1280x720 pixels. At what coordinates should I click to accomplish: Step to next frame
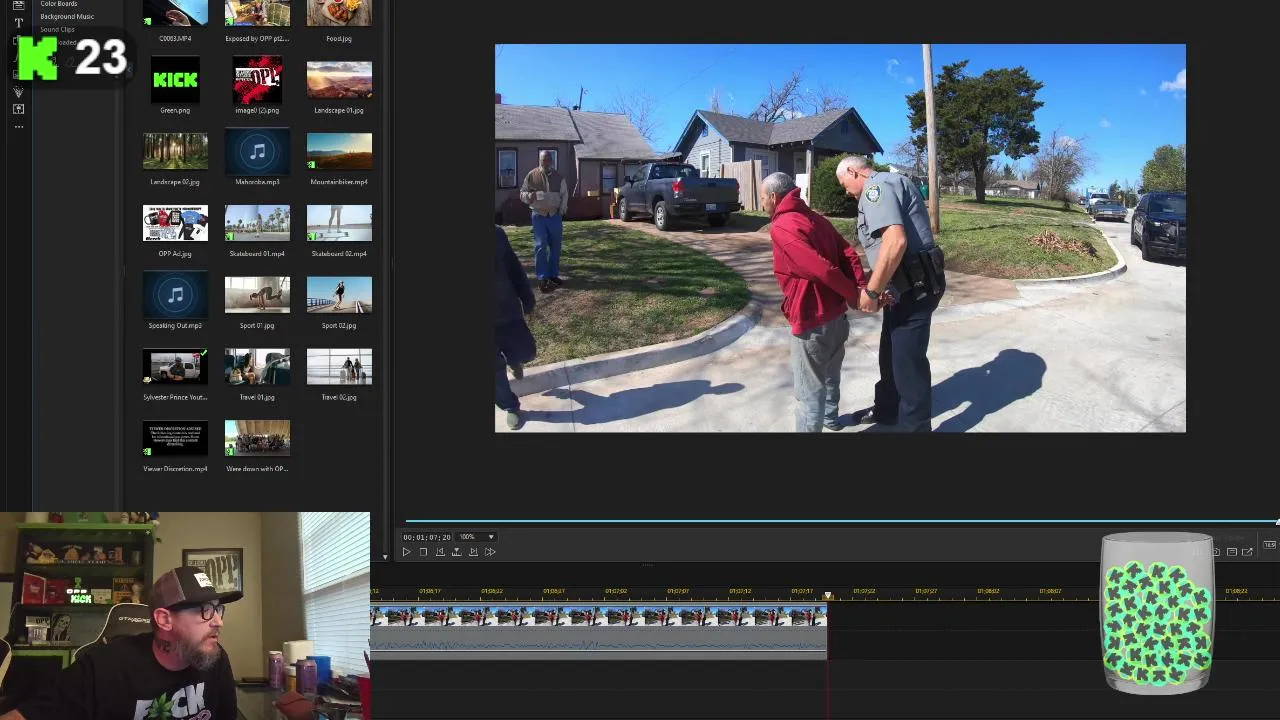coord(473,552)
